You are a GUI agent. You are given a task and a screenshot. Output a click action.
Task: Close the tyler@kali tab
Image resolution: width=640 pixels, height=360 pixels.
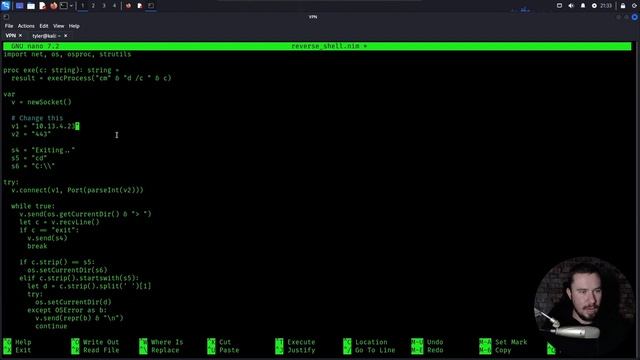[x=66, y=36]
